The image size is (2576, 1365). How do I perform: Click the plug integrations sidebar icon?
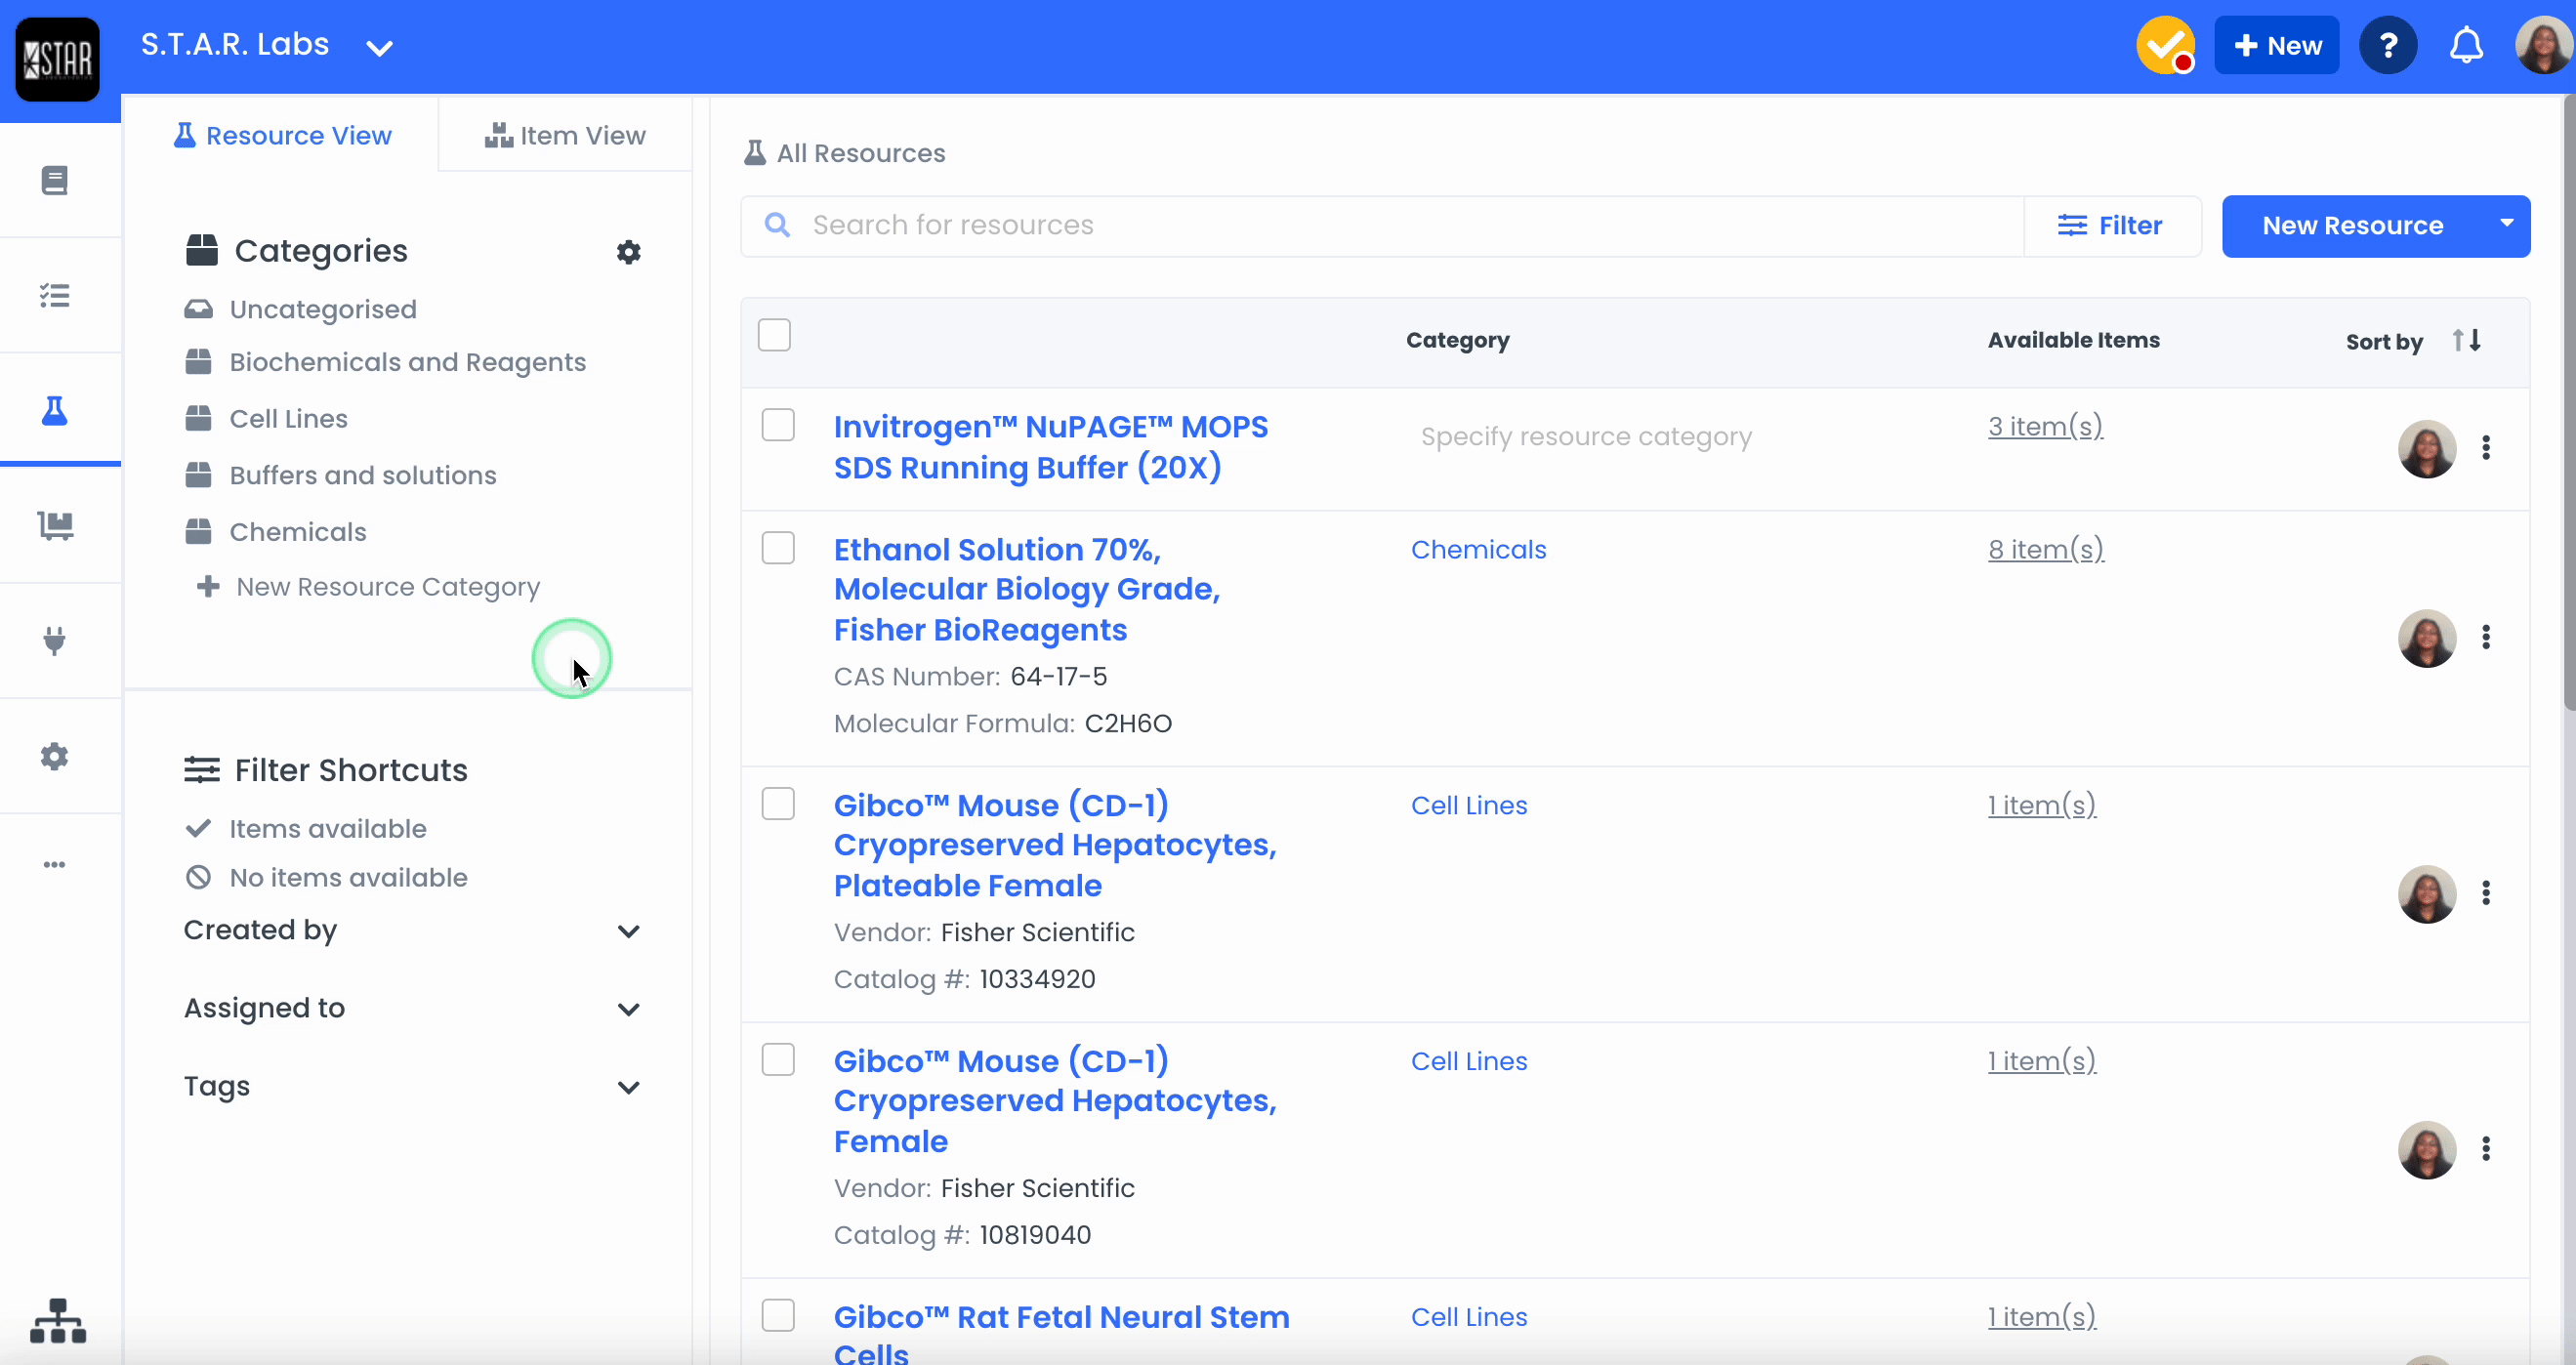point(55,641)
